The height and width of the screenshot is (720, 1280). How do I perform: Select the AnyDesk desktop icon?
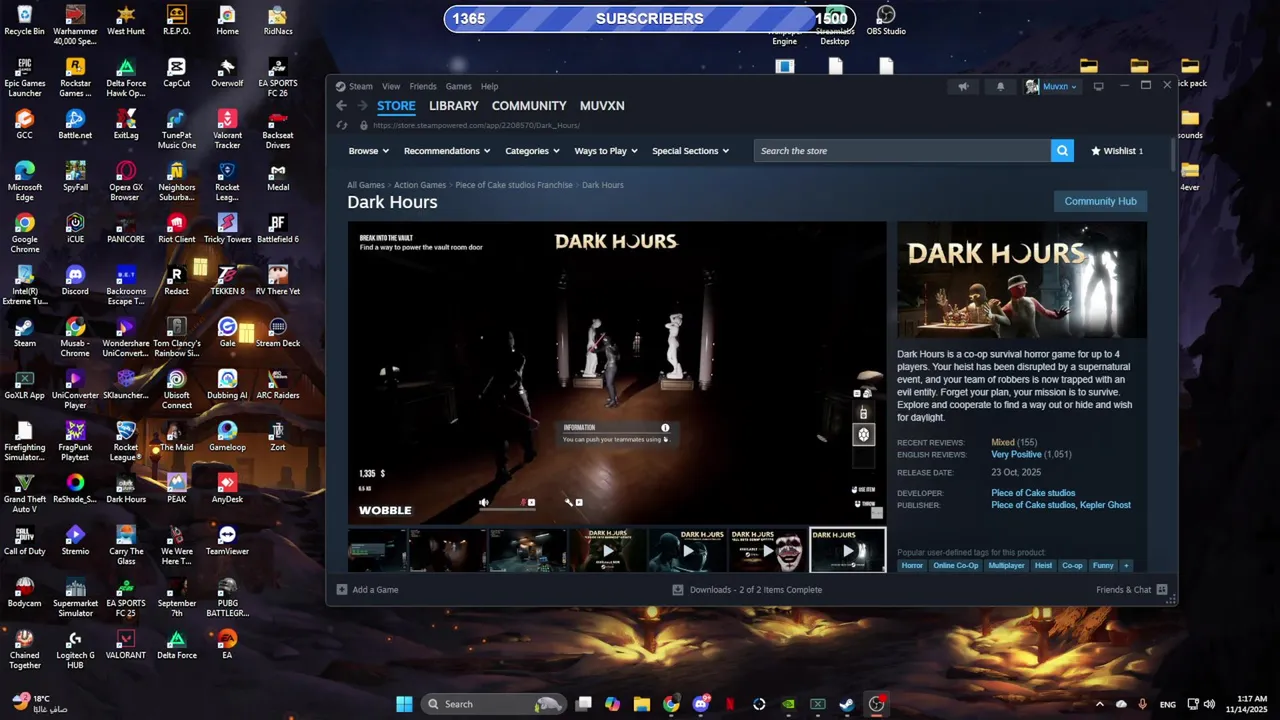pyautogui.click(x=227, y=488)
